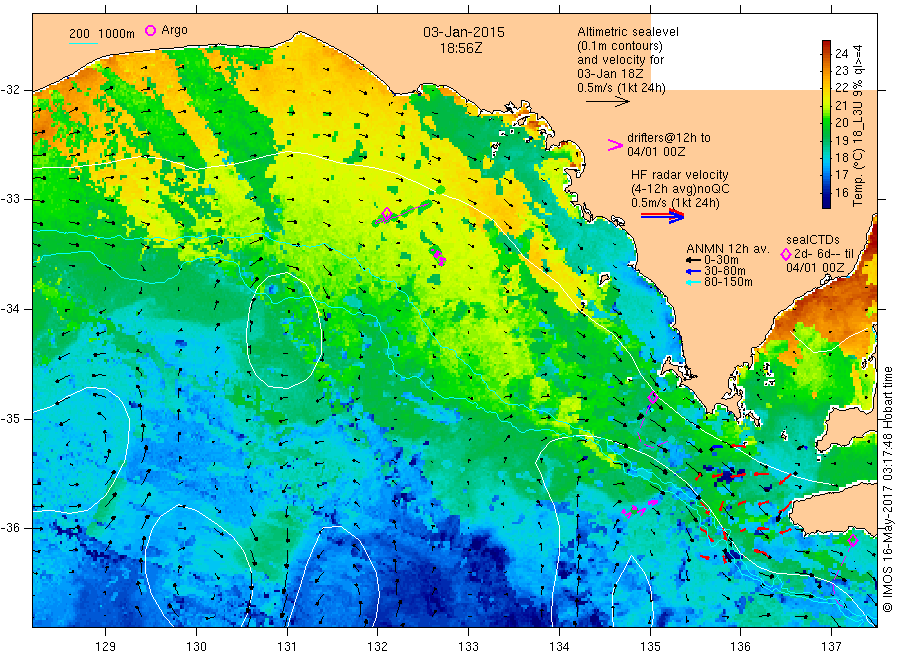The image size is (900, 660).
Task: Click the 'Altimetric sealevel' legend heading
Action: coord(628,32)
